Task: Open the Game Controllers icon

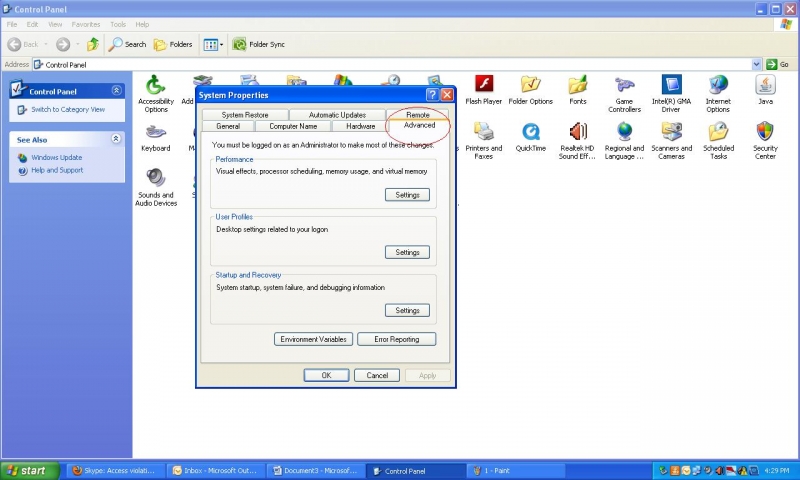Action: [624, 86]
